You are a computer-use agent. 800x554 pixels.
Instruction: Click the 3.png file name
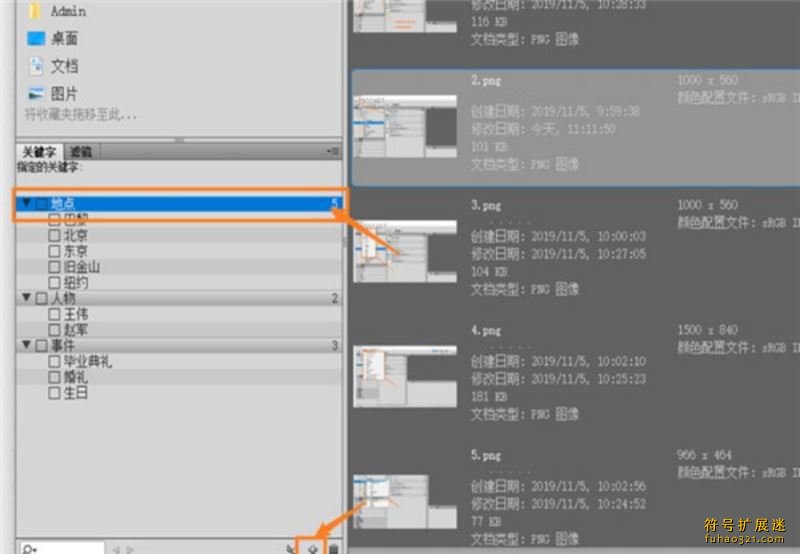pyautogui.click(x=486, y=206)
